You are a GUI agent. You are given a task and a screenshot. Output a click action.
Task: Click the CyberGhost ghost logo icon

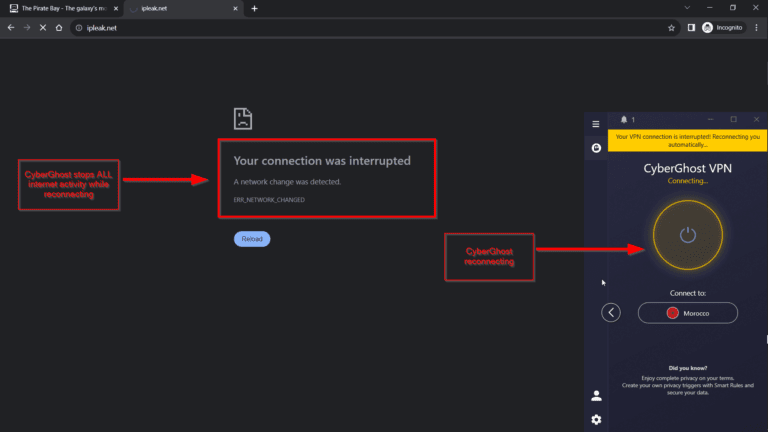[x=596, y=148]
